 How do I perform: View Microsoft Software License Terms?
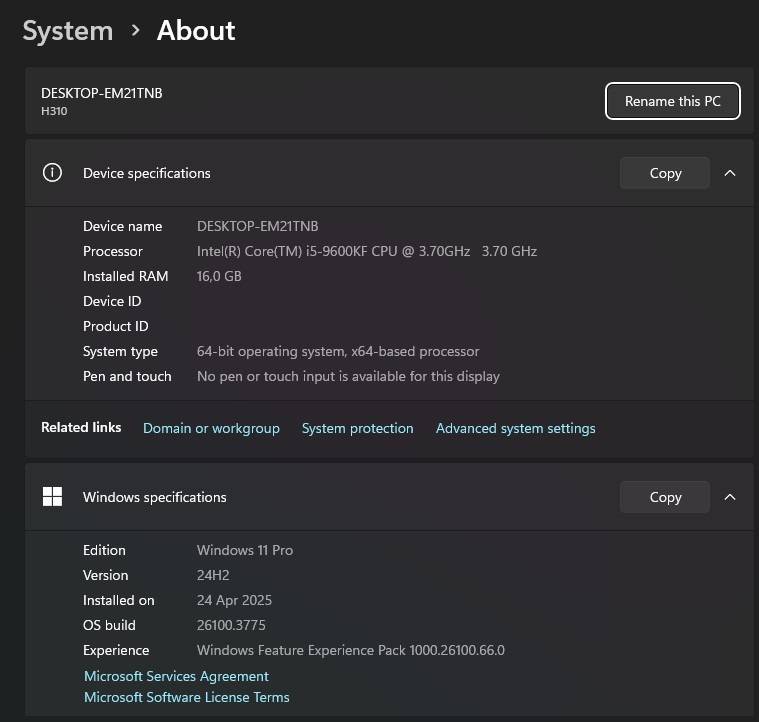click(x=186, y=697)
